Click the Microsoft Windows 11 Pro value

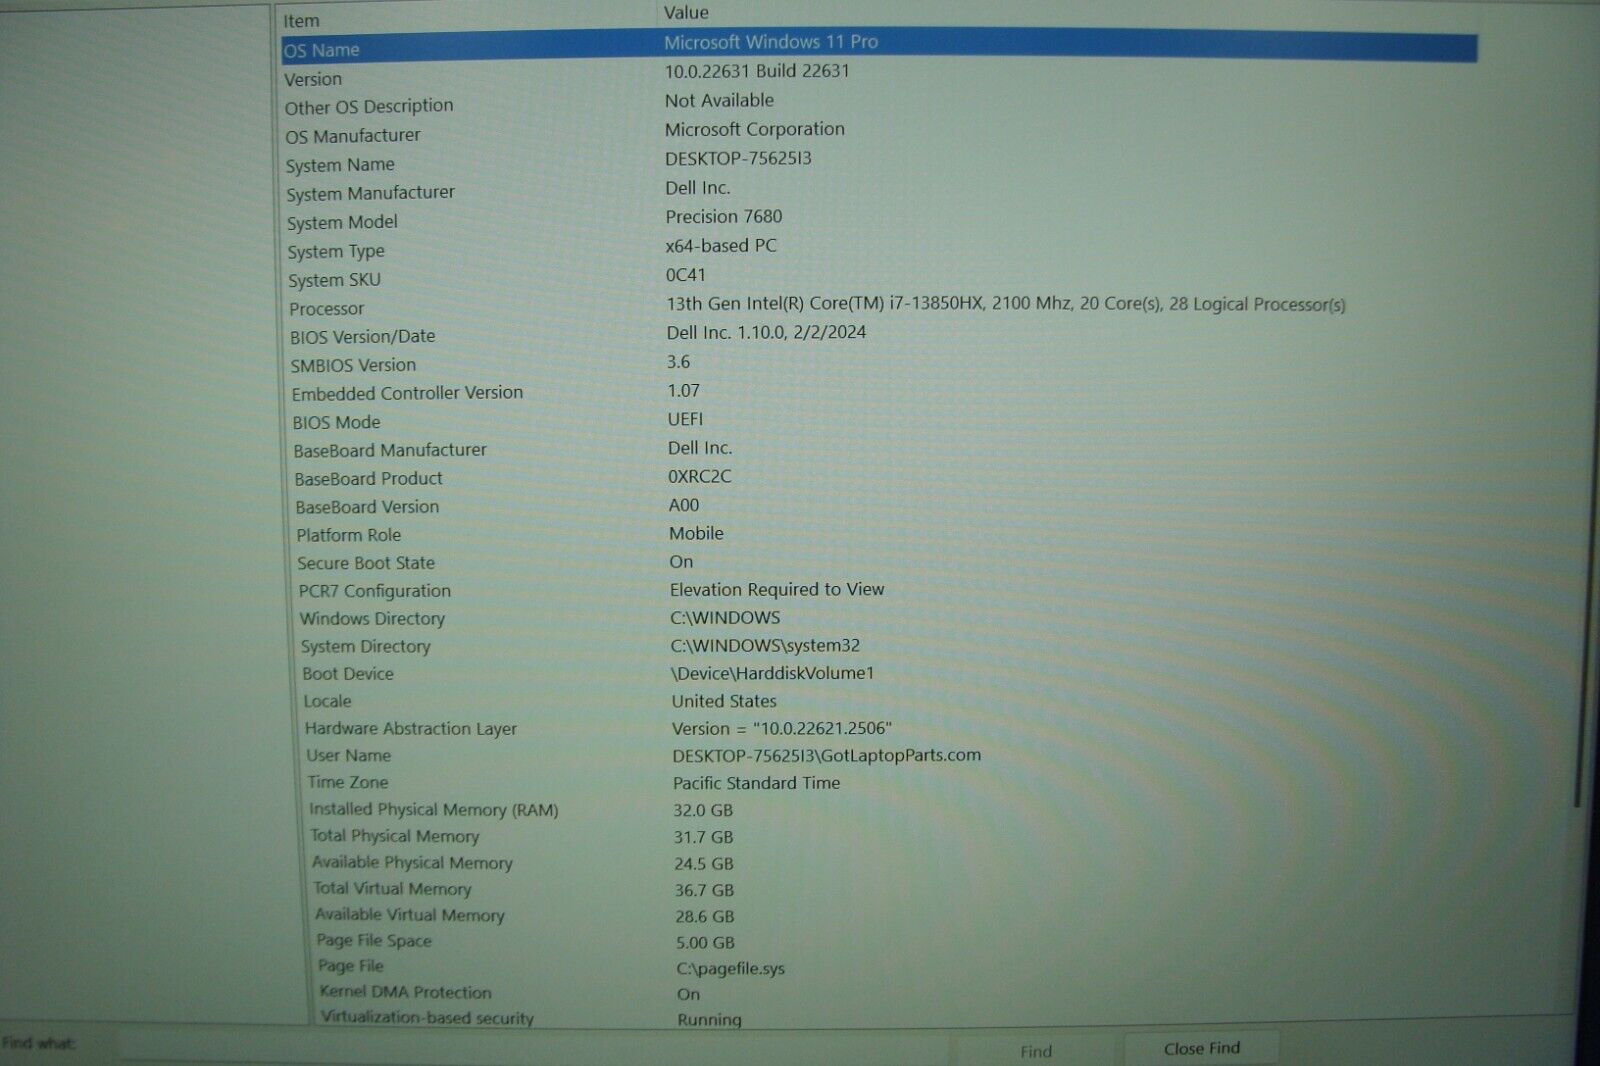[771, 42]
